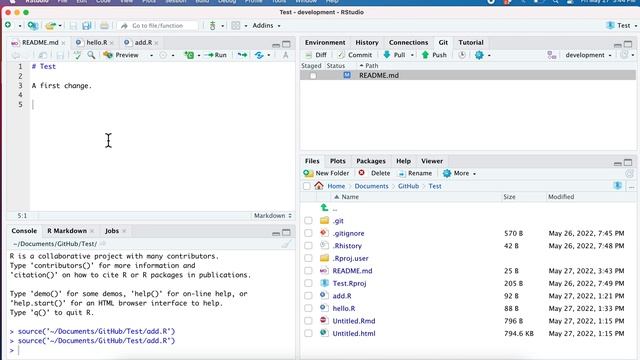Click the Save All documents icon
This screenshot has height=360, width=640.
click(x=87, y=26)
